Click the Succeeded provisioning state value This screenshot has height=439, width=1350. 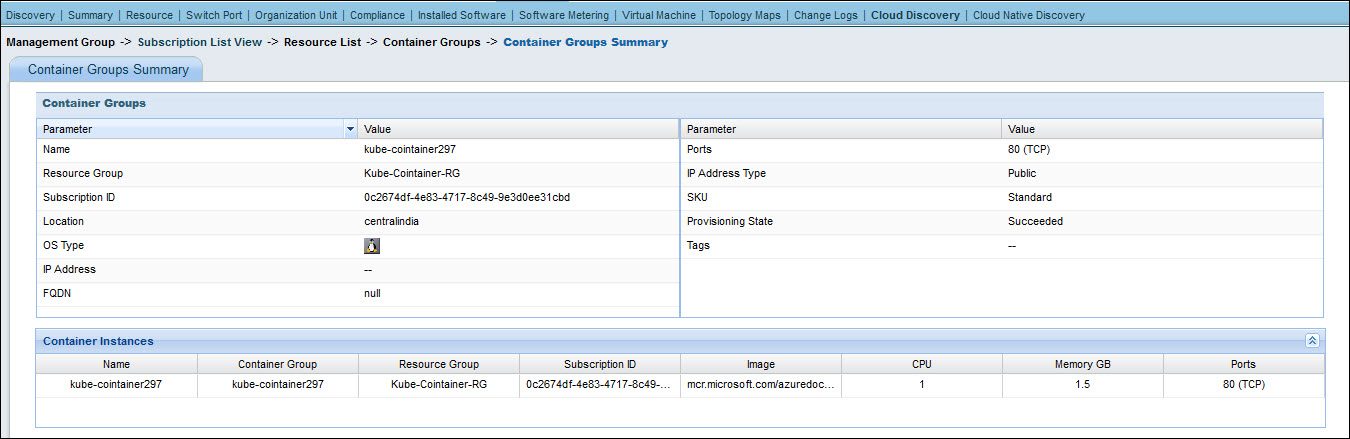point(1035,221)
